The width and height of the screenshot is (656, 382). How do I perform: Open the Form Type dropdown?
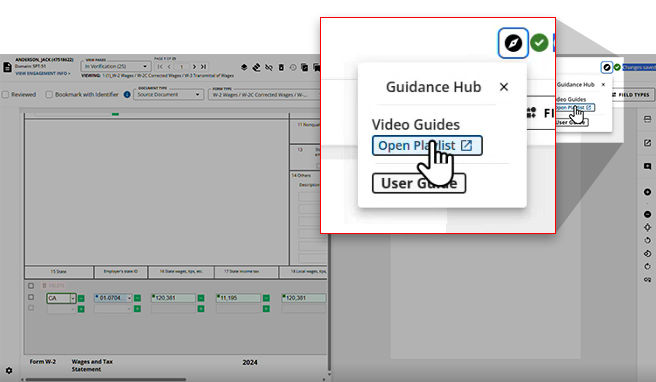[264, 95]
